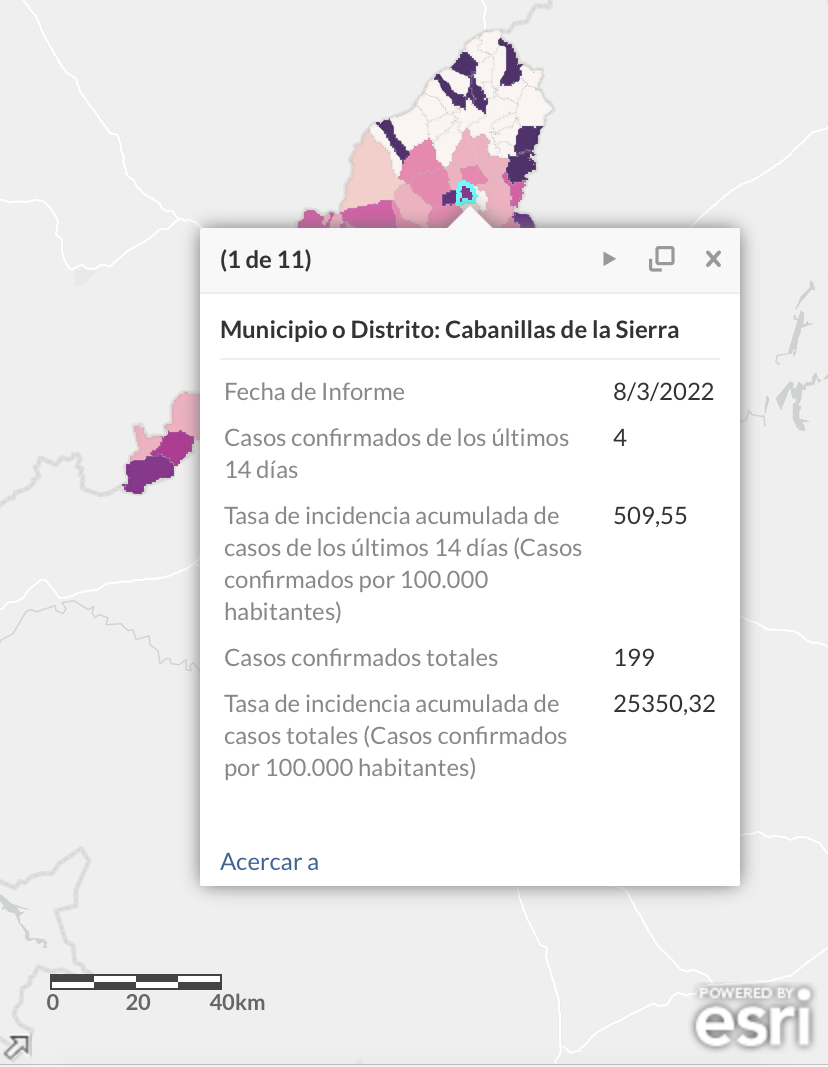Click the map scale bar

pos(135,981)
